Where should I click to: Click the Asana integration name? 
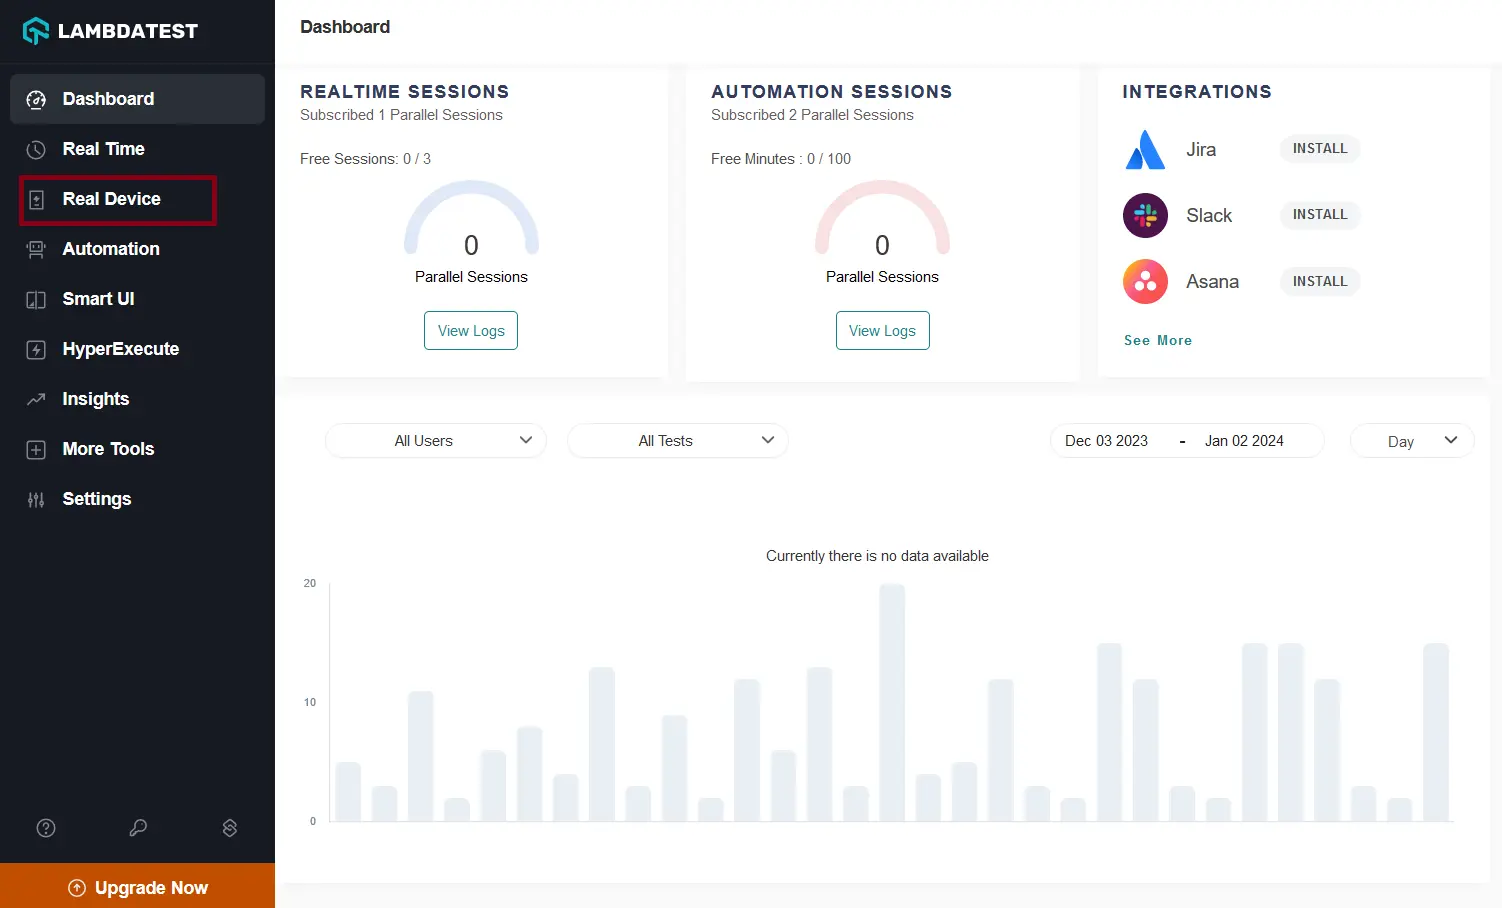click(1212, 282)
